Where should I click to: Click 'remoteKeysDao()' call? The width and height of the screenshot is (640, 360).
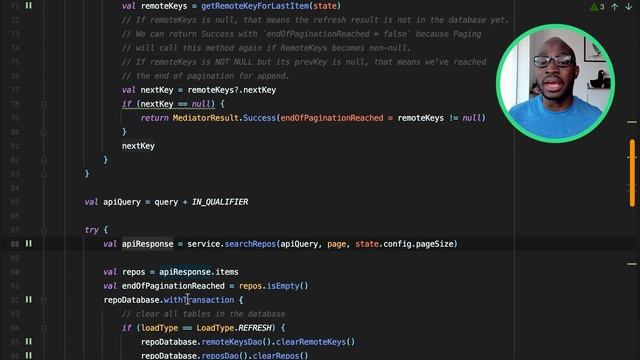236,342
